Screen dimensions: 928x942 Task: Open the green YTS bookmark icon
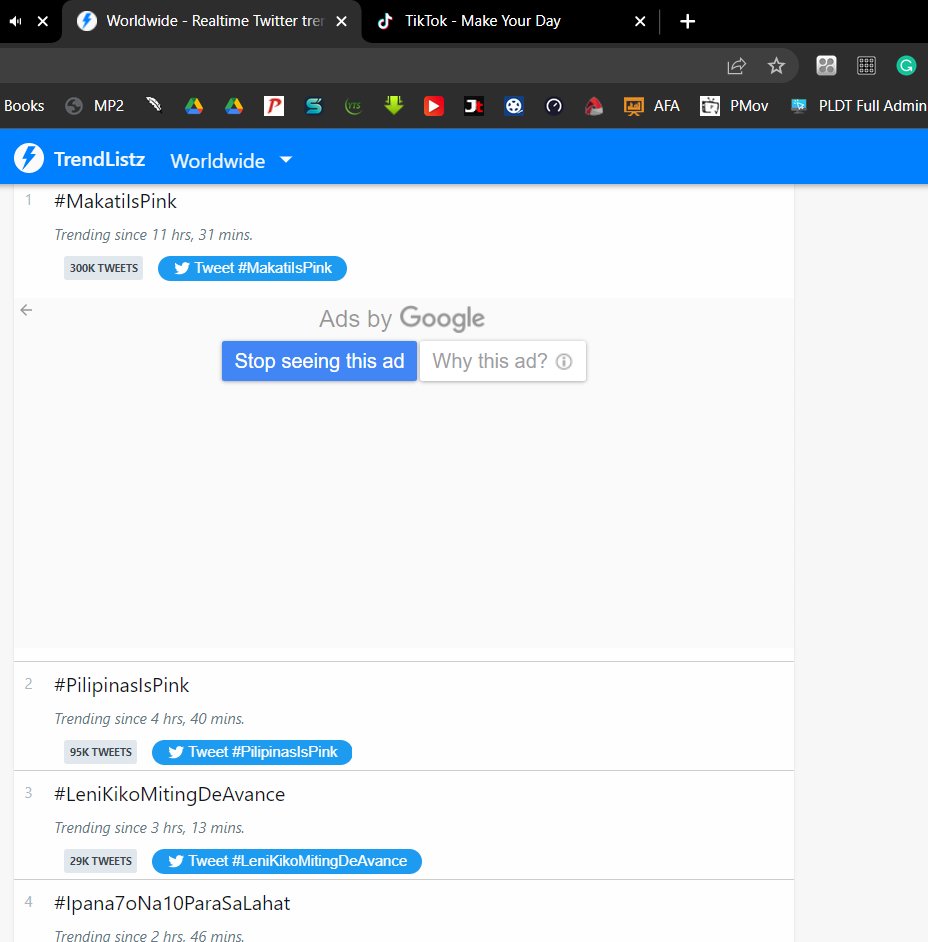coord(353,106)
